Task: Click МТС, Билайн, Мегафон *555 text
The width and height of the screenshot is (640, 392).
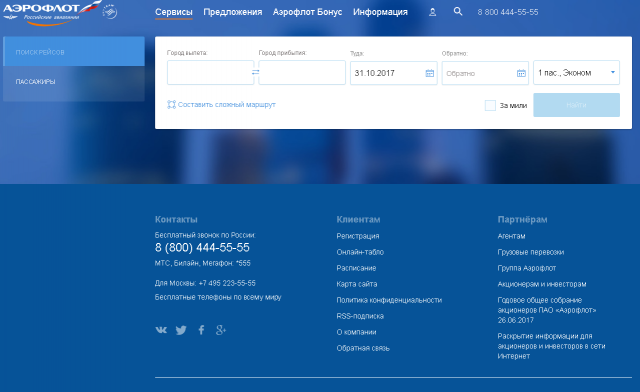Action: tap(202, 263)
